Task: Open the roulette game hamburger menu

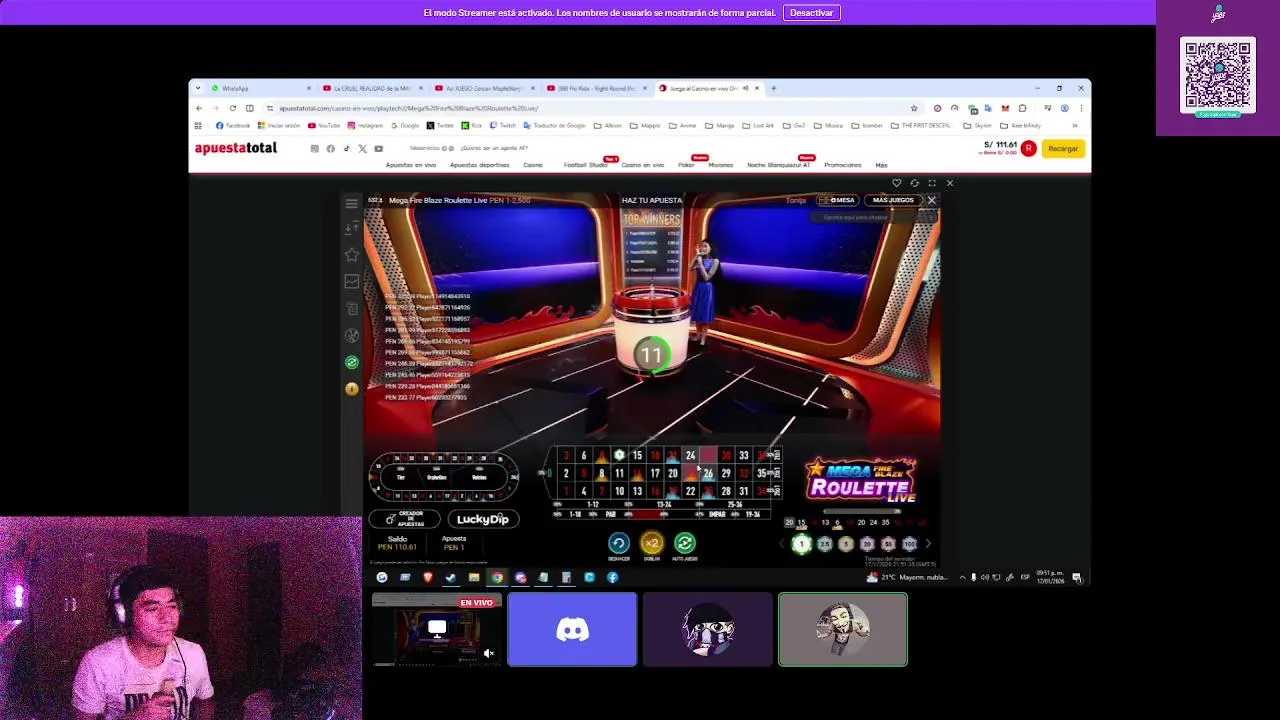Action: [351, 204]
